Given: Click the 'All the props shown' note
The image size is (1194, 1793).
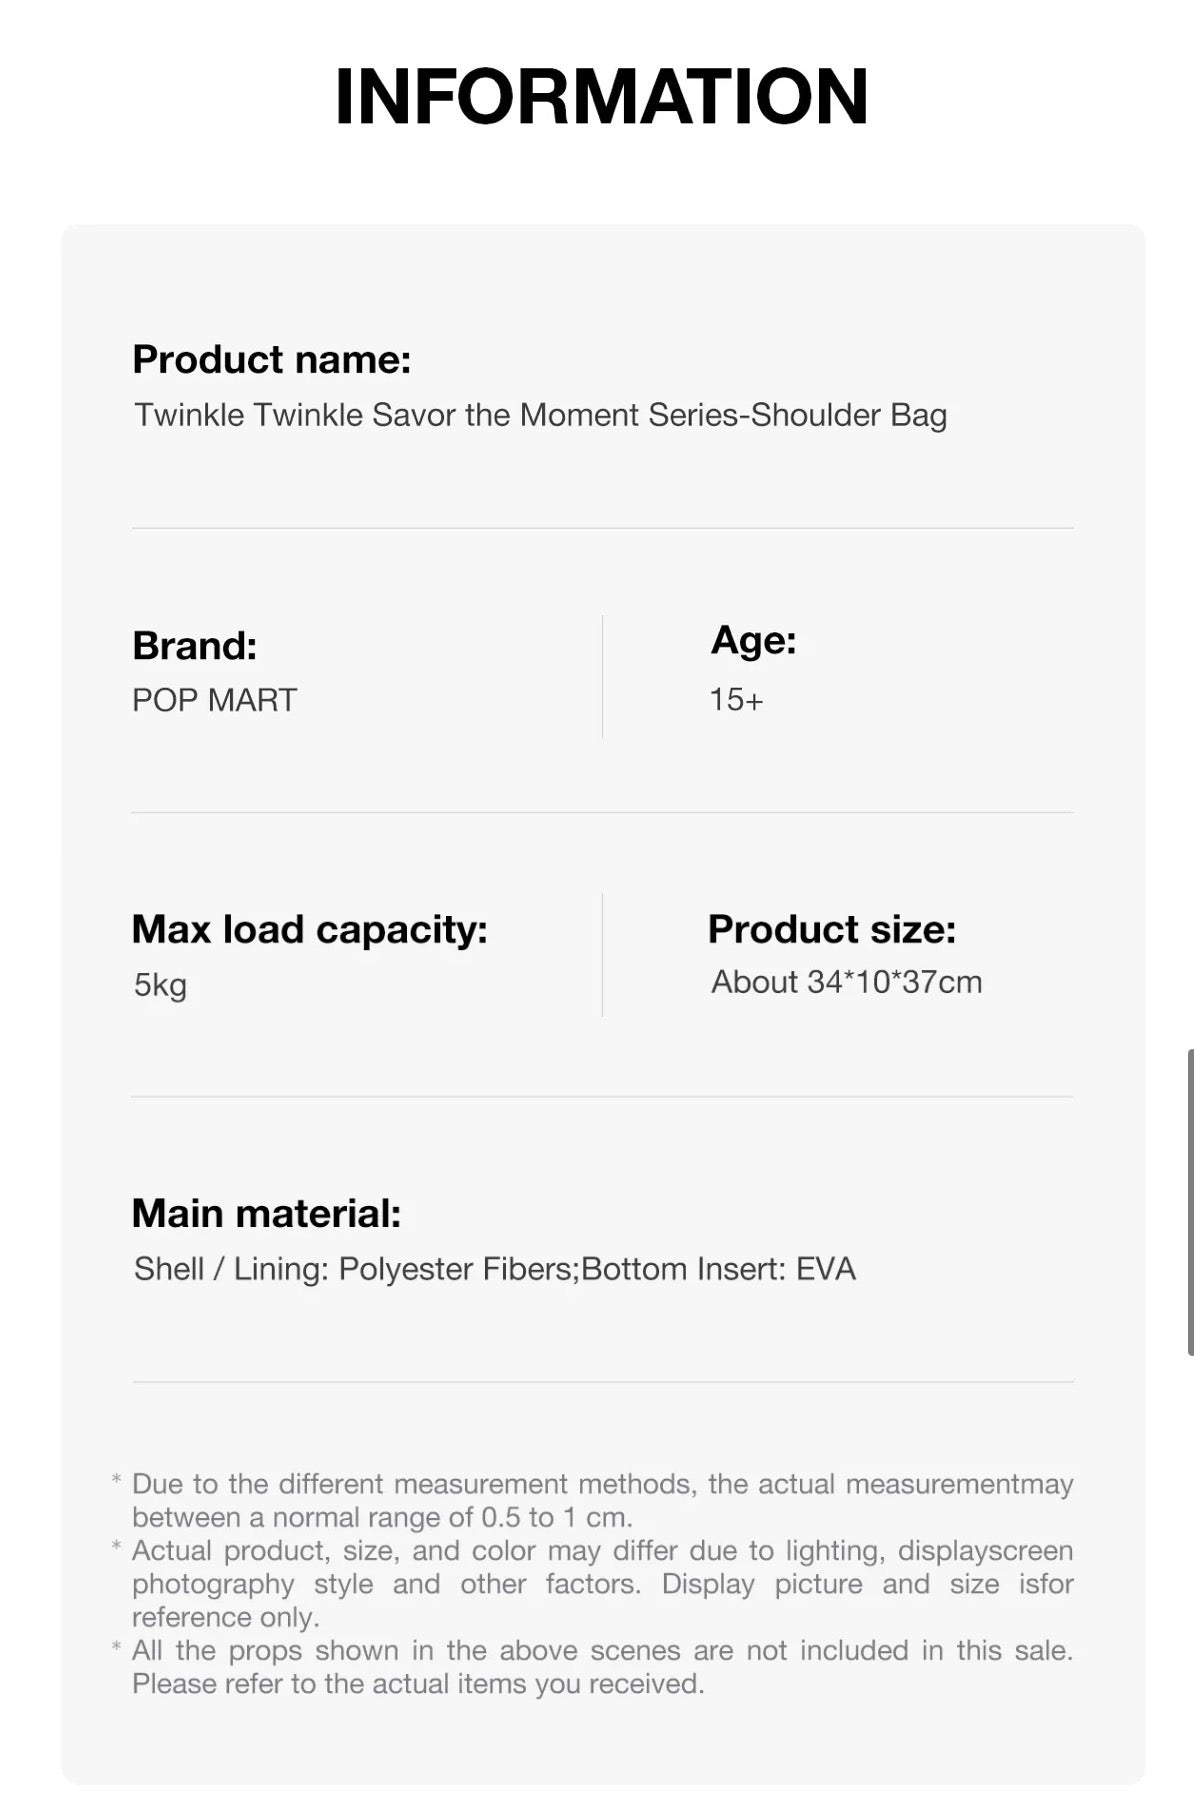Looking at the screenshot, I should click(602, 1667).
